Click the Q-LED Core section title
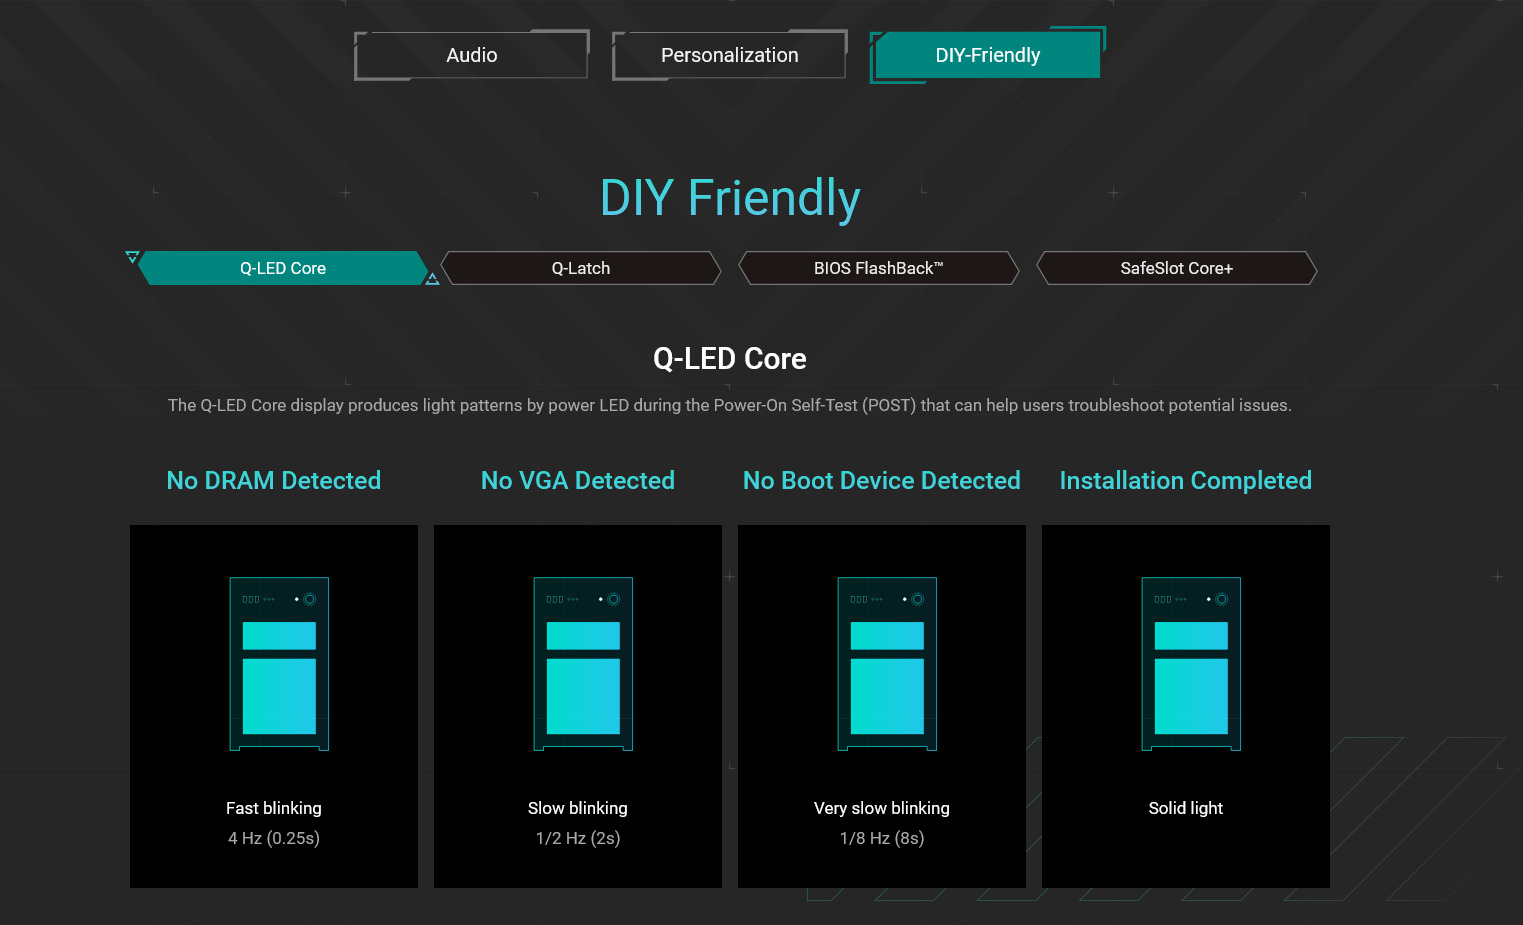1523x925 pixels. click(x=730, y=359)
